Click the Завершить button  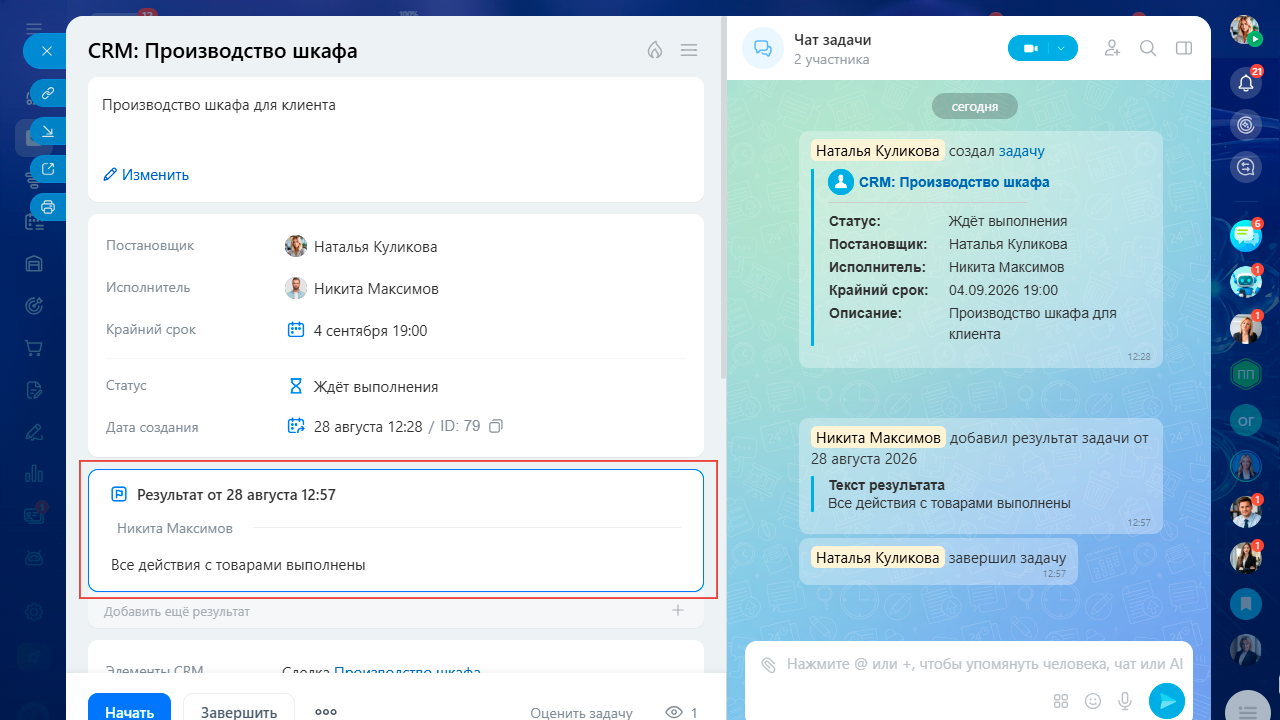(x=239, y=707)
